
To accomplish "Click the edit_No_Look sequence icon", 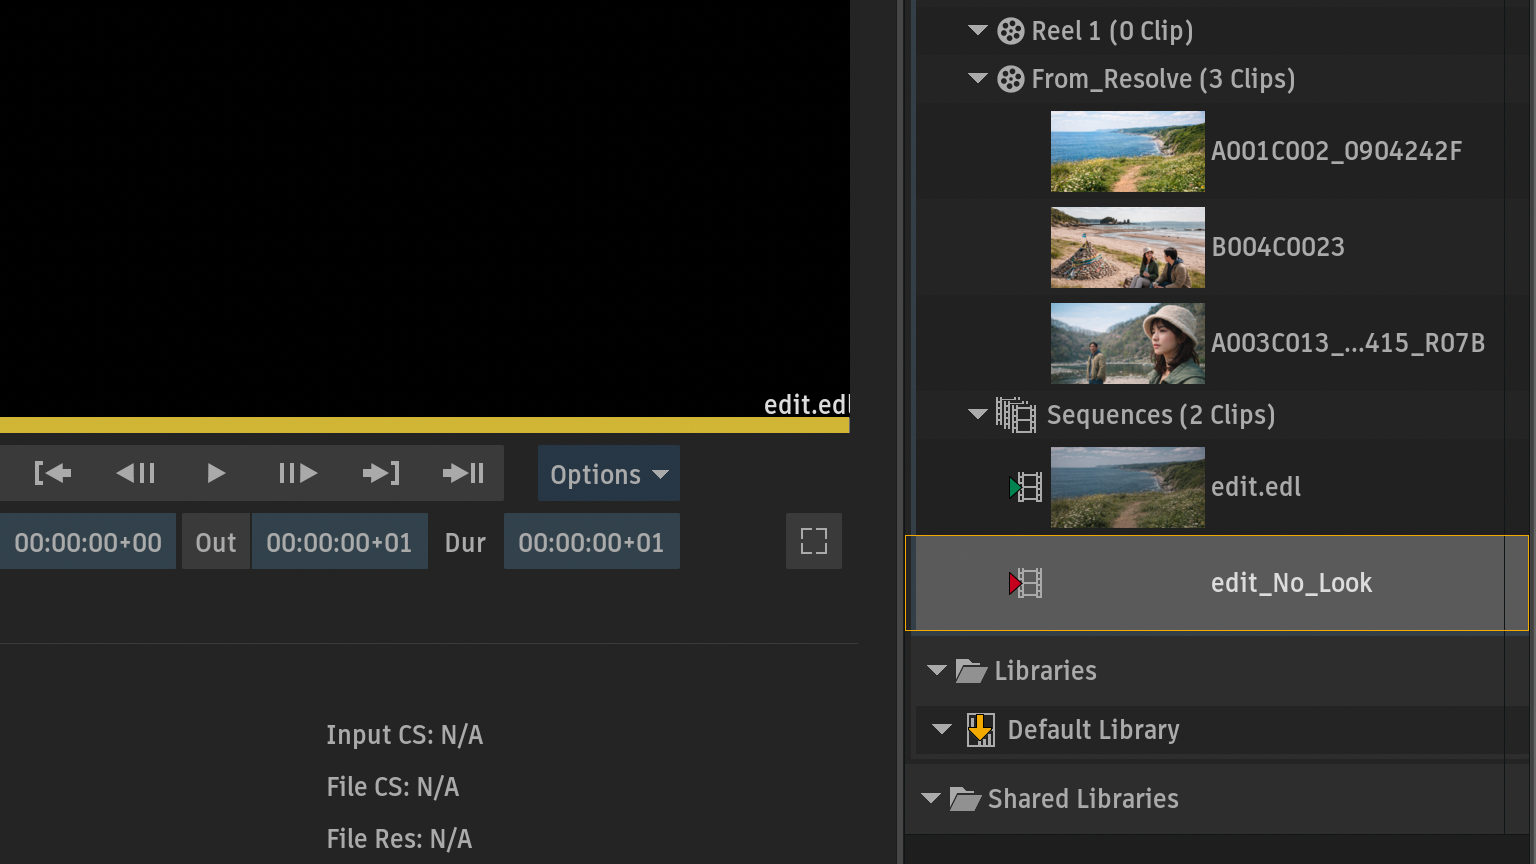I will coord(1026,583).
